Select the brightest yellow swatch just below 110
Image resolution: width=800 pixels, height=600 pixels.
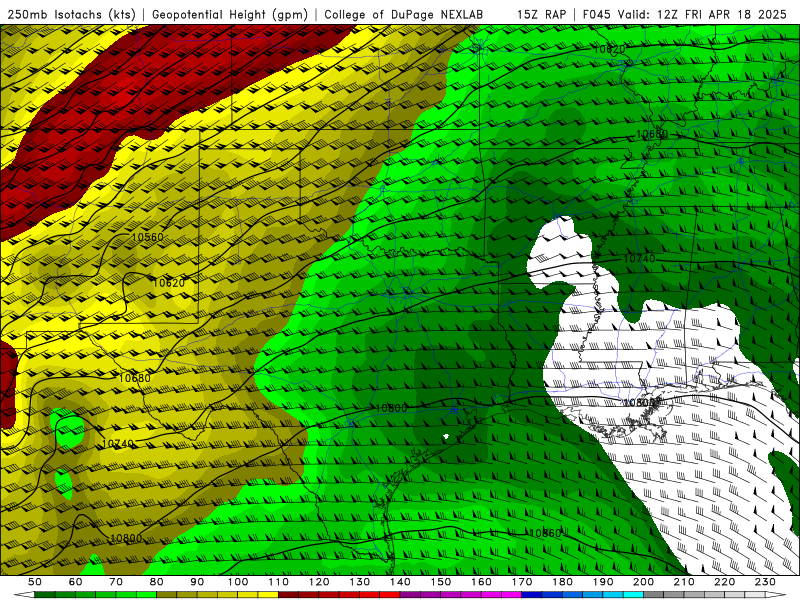coord(268,595)
